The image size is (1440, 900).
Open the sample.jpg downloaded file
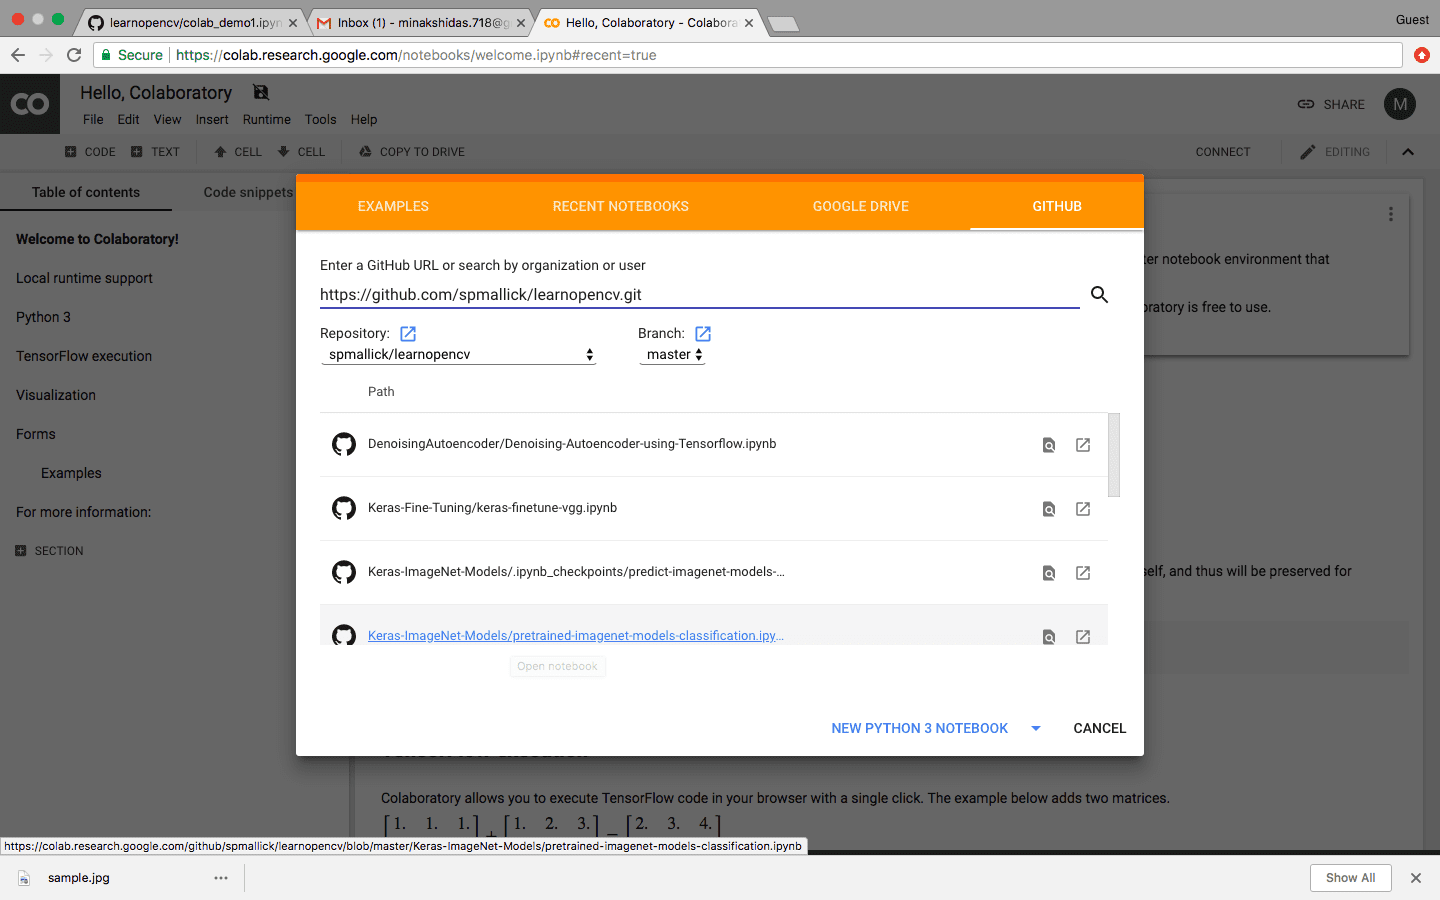tap(79, 878)
